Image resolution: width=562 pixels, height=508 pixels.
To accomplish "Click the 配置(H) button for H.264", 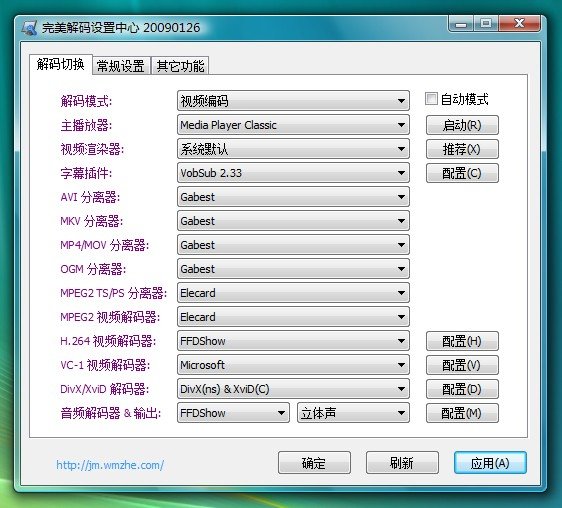I will click(x=462, y=341).
